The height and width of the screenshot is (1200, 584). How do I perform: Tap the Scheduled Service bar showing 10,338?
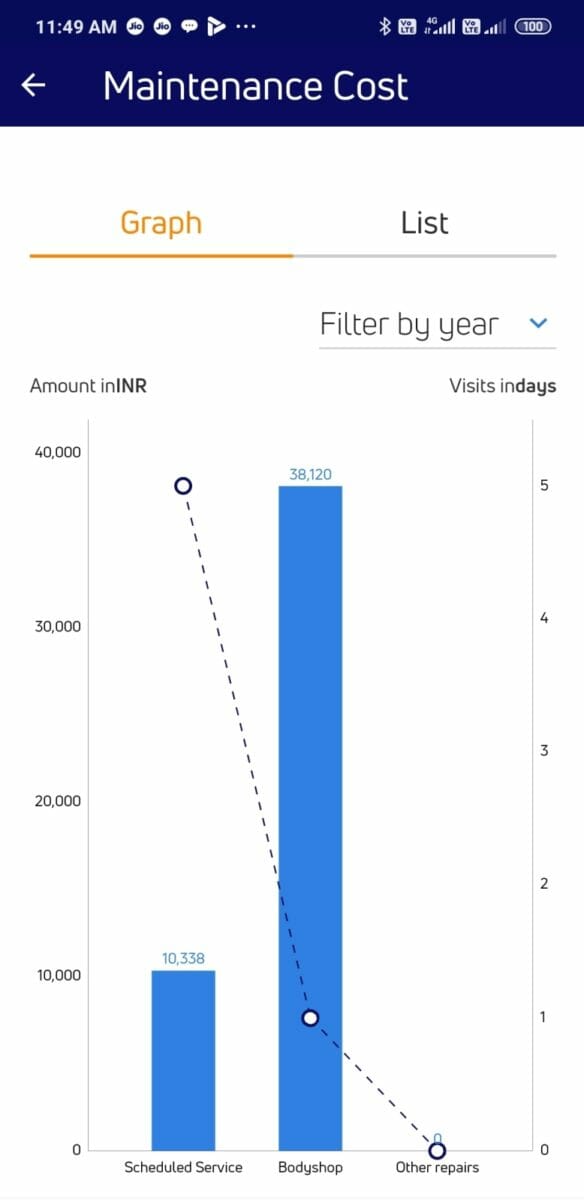(x=183, y=1060)
